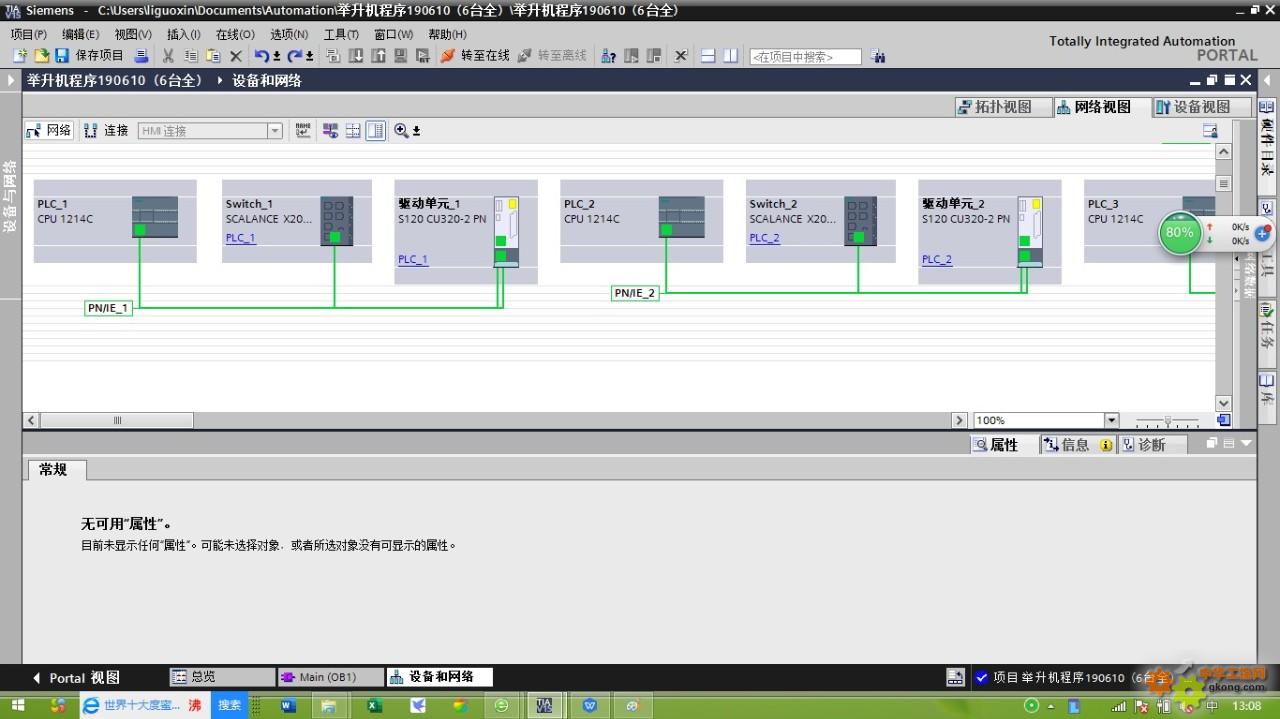Click the delete X icon beside paste
This screenshot has height=719, width=1280.
pos(236,56)
